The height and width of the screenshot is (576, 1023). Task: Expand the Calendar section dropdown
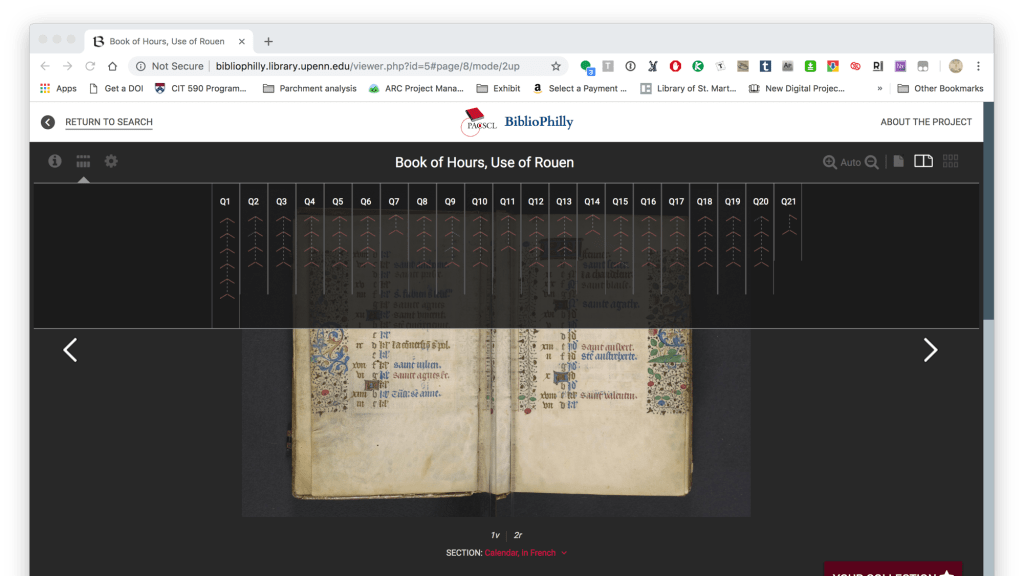point(564,553)
